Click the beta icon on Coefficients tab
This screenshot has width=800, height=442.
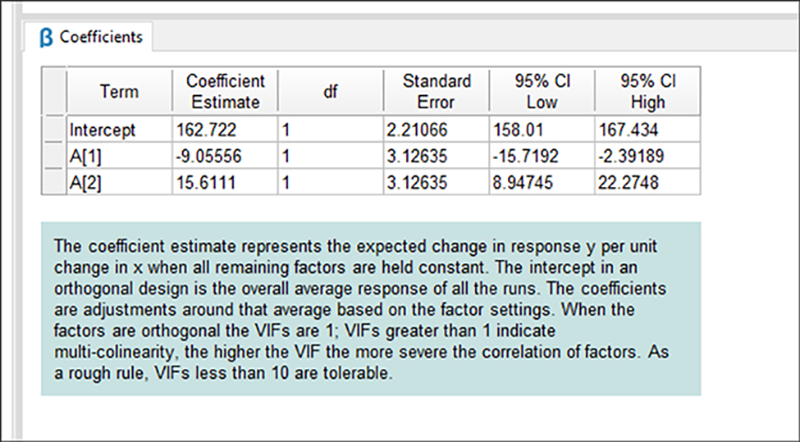pyautogui.click(x=46, y=38)
